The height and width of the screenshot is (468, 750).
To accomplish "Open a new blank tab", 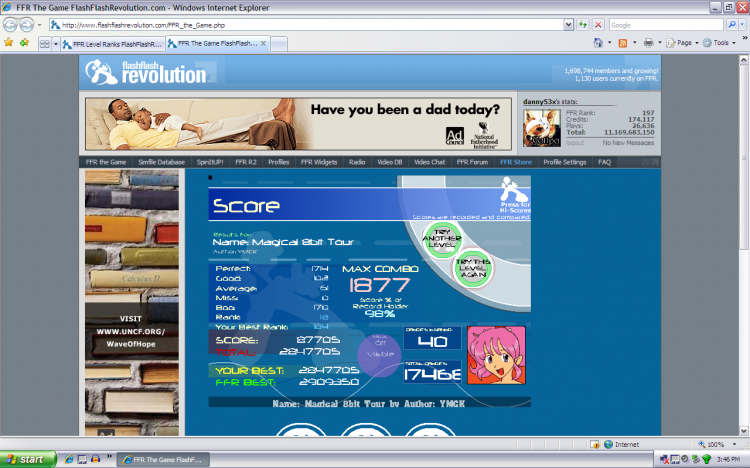I will click(279, 44).
